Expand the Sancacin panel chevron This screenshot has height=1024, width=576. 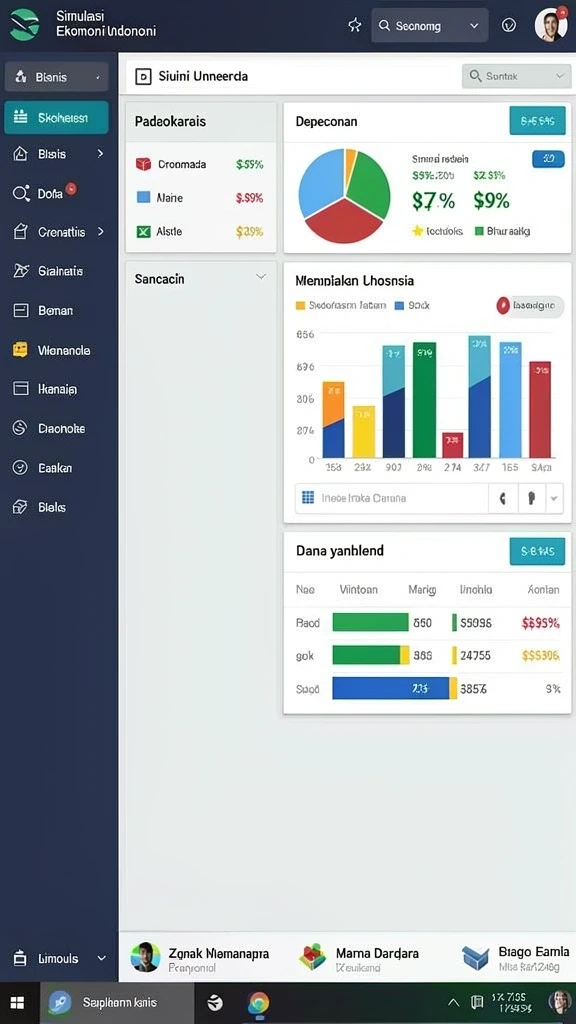pos(261,277)
